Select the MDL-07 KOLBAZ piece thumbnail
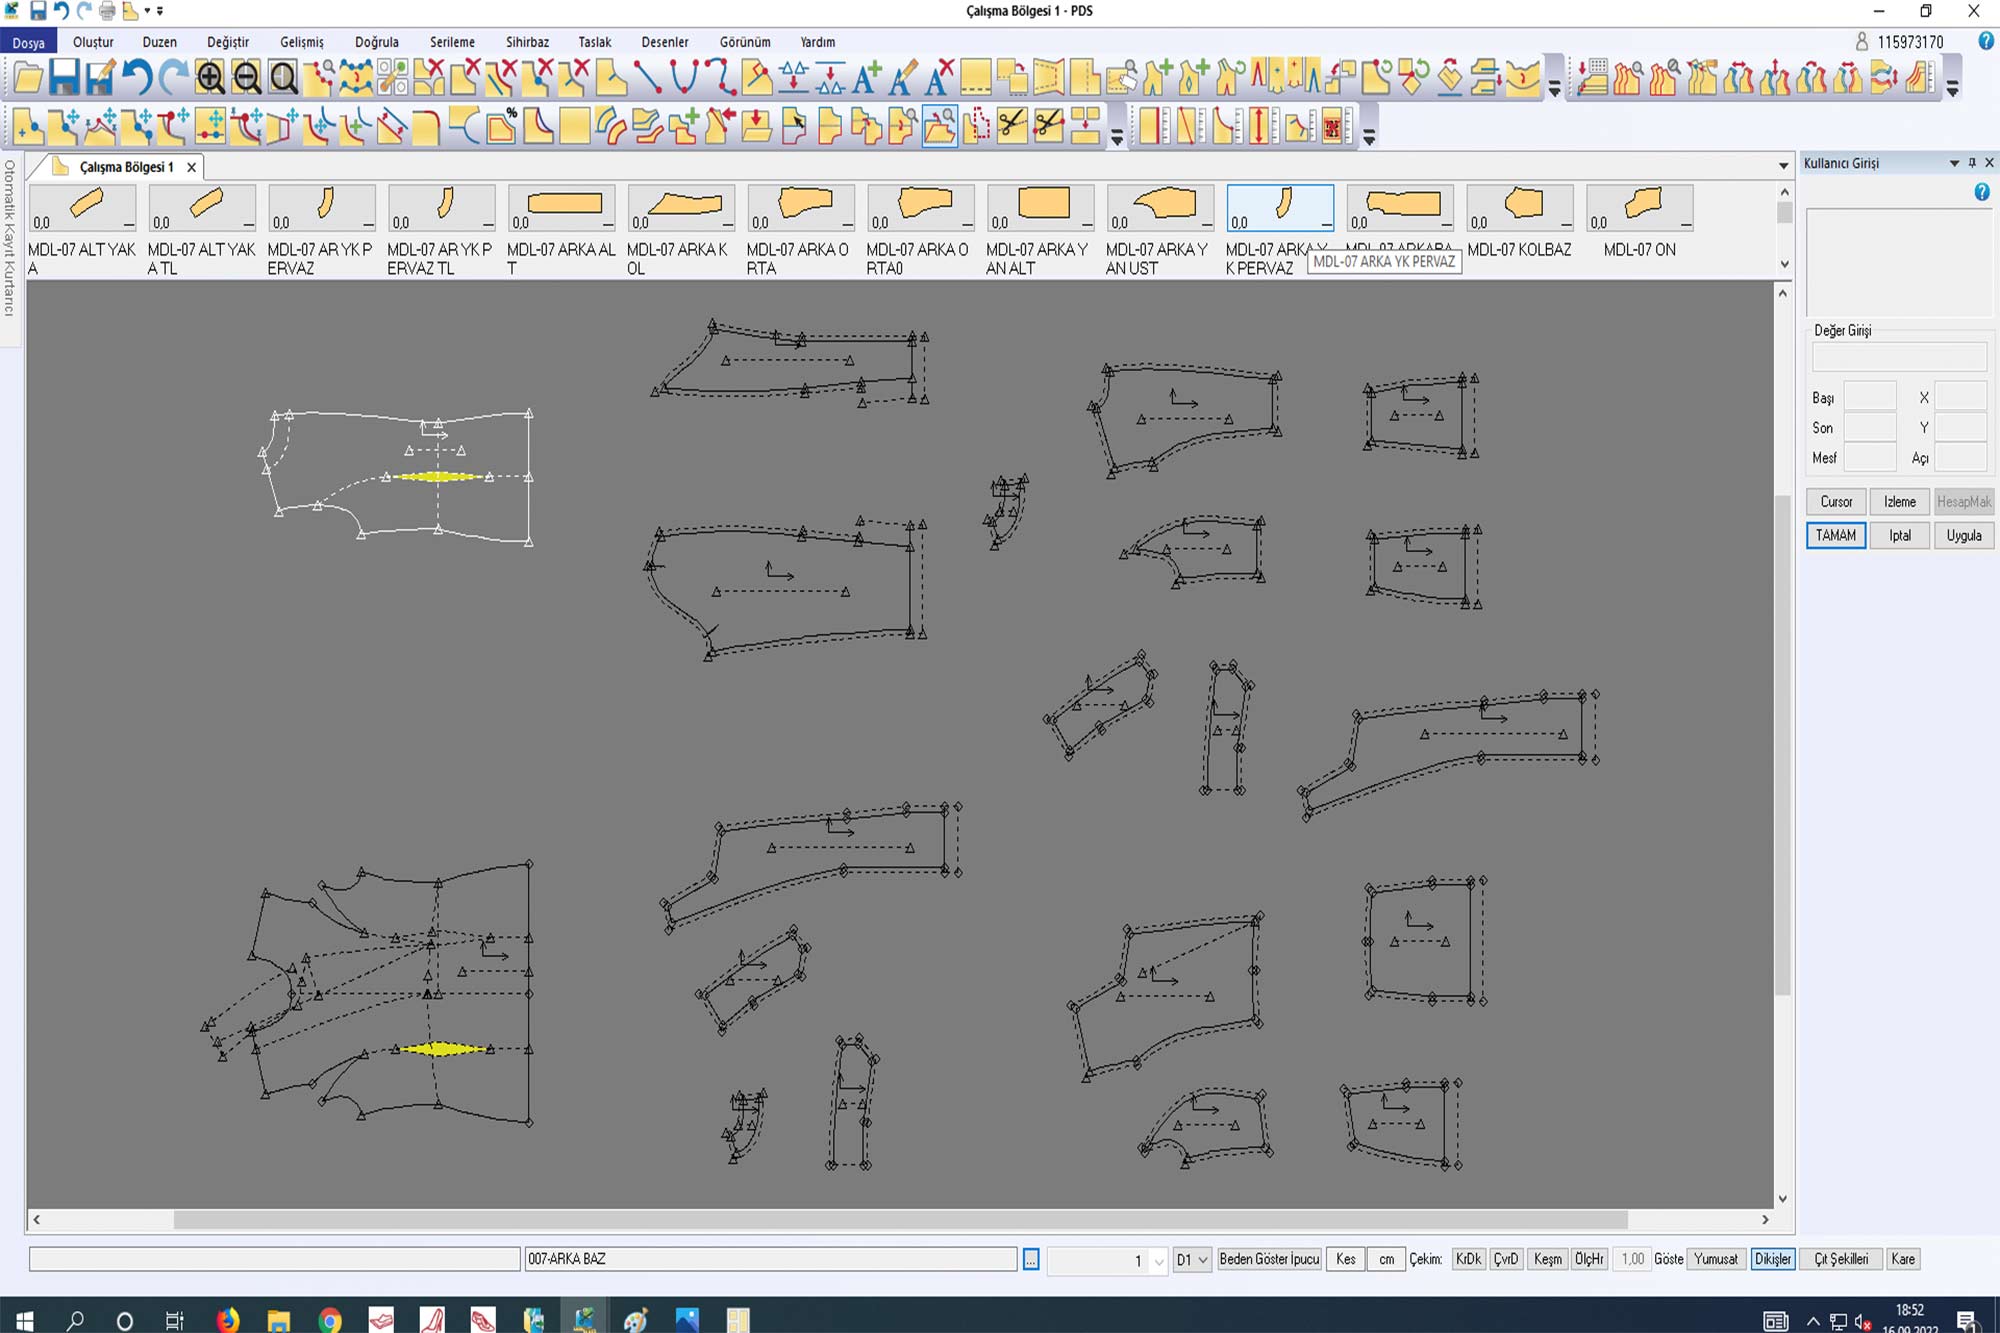Viewport: 2000px width, 1333px height. pos(1519,208)
